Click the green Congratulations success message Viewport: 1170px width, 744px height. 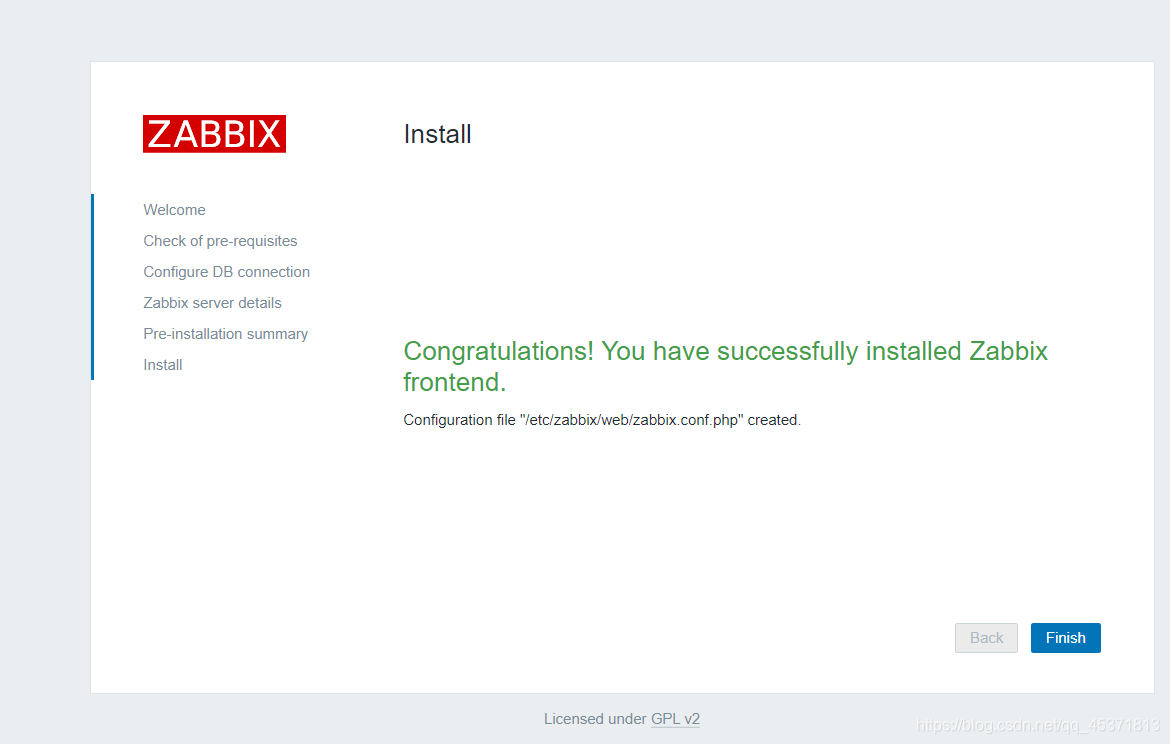tap(725, 366)
